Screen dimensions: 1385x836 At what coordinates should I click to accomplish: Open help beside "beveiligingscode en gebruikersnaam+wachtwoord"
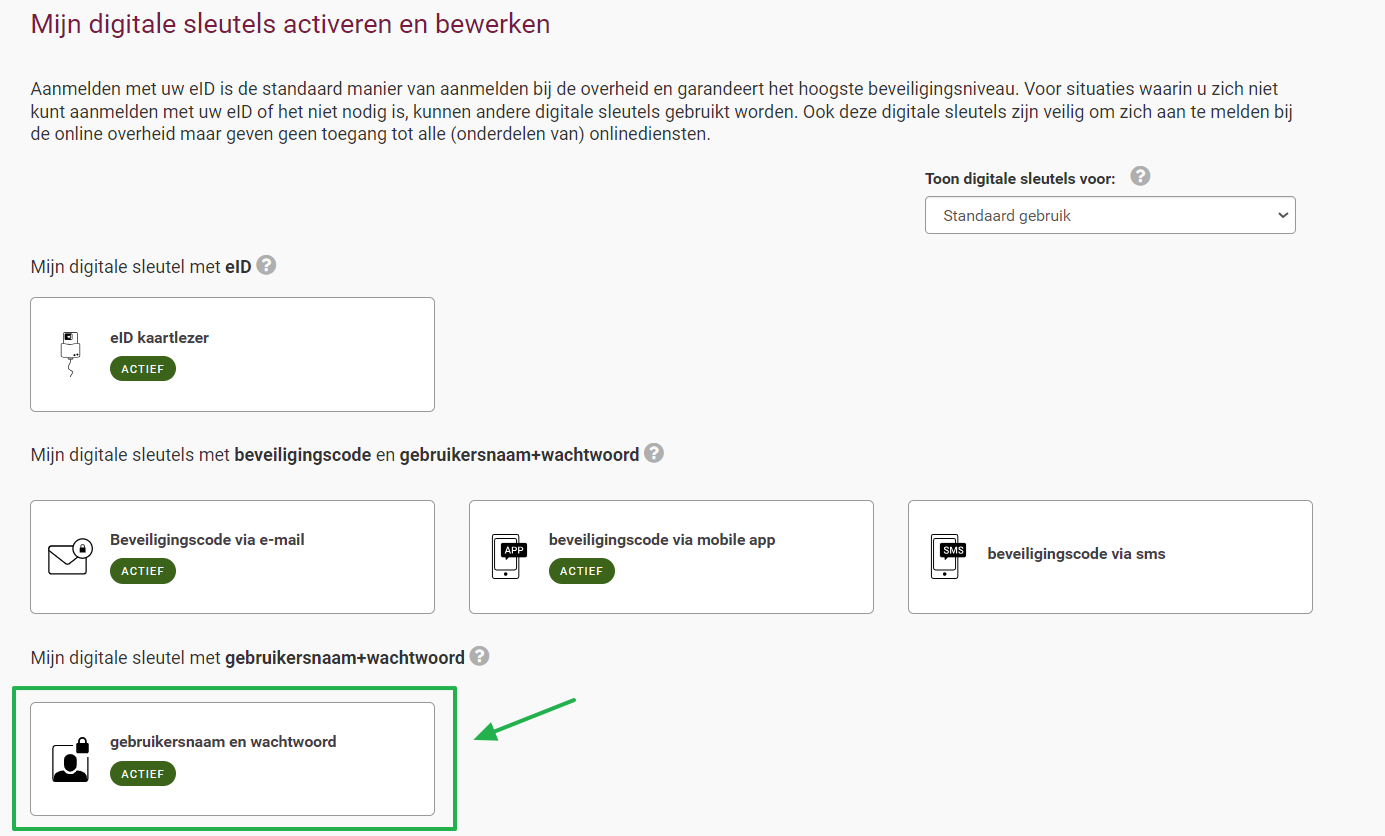655,453
